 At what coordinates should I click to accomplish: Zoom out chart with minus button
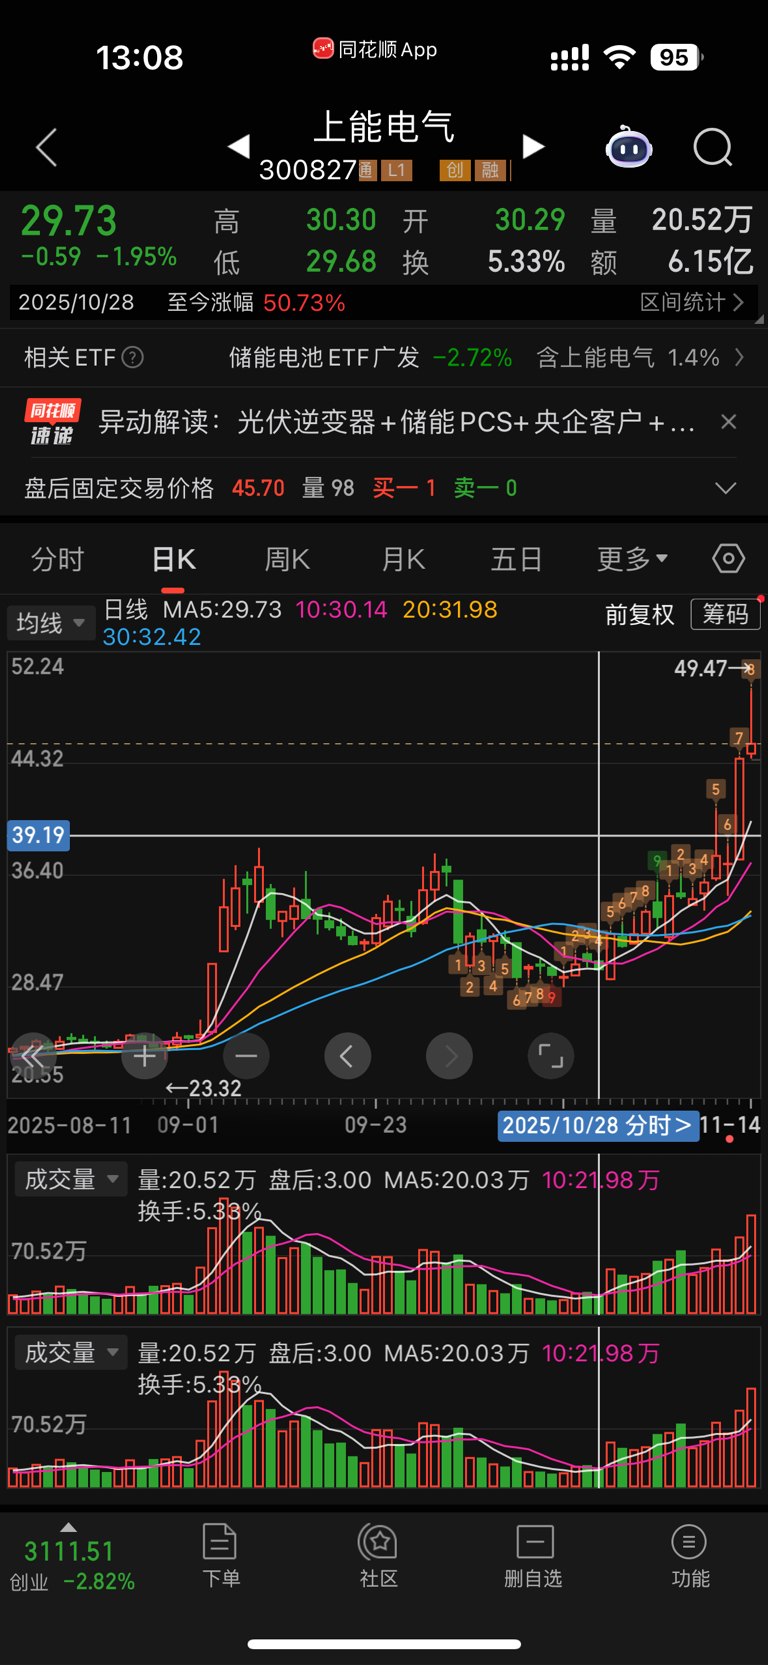coord(246,1056)
